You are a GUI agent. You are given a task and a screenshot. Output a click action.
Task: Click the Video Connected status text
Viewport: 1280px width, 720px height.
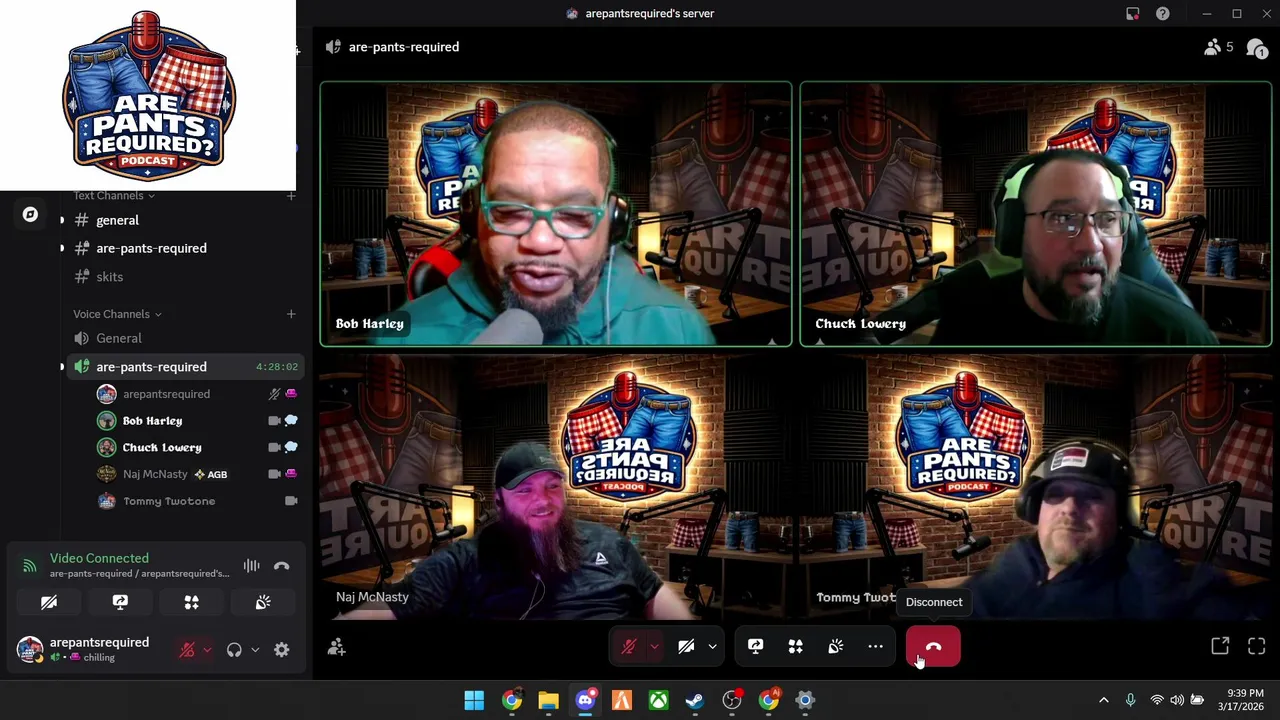(x=99, y=558)
